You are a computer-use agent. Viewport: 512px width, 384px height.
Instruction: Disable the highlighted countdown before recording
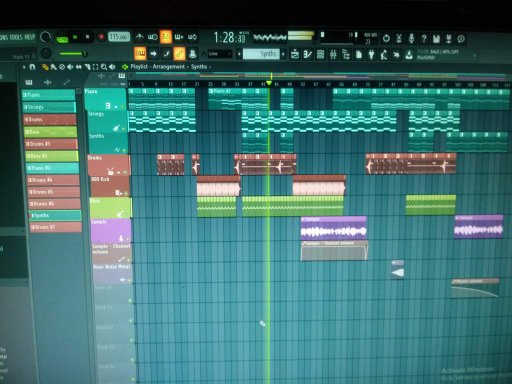pyautogui.click(x=166, y=37)
